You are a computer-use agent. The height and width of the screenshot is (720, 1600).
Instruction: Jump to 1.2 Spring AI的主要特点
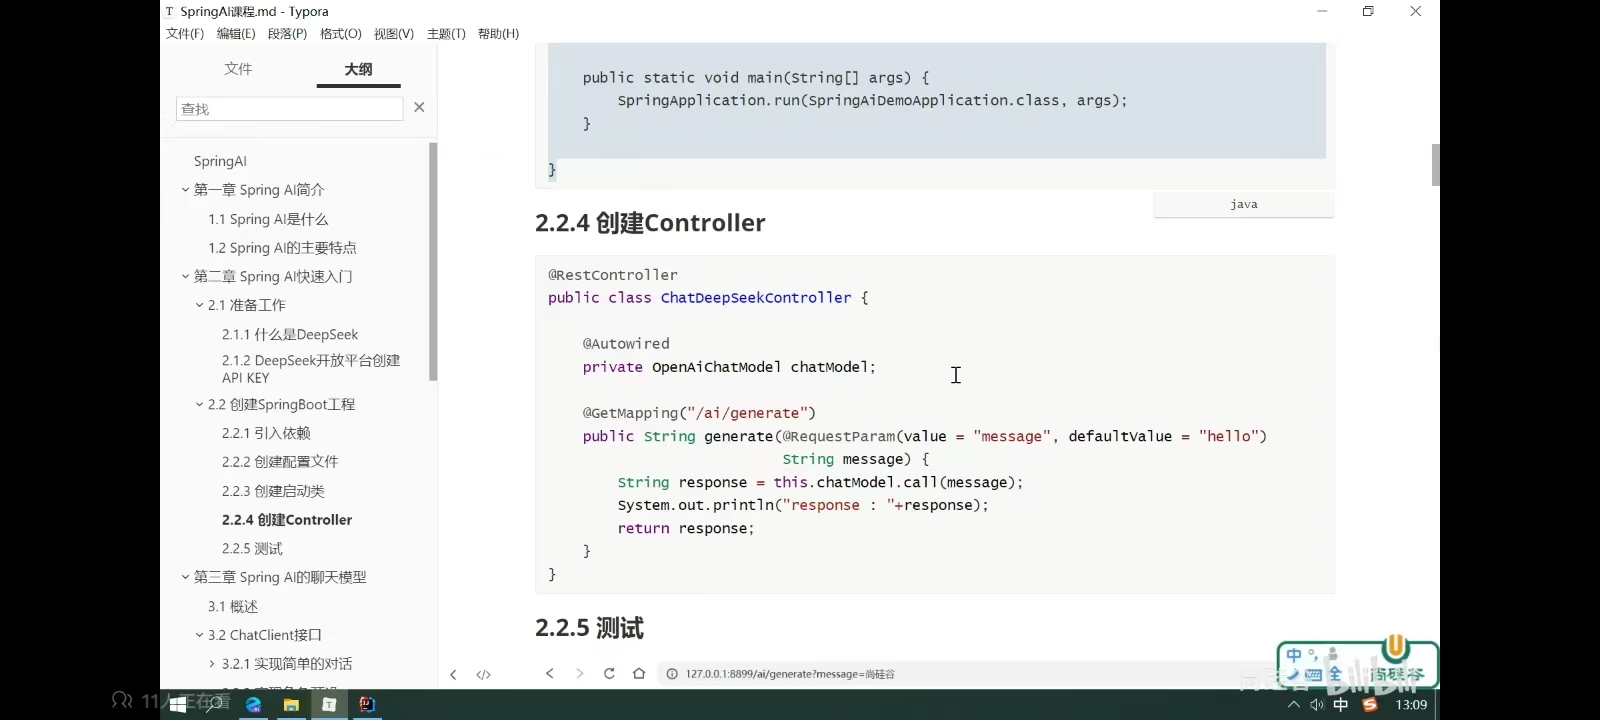point(282,248)
